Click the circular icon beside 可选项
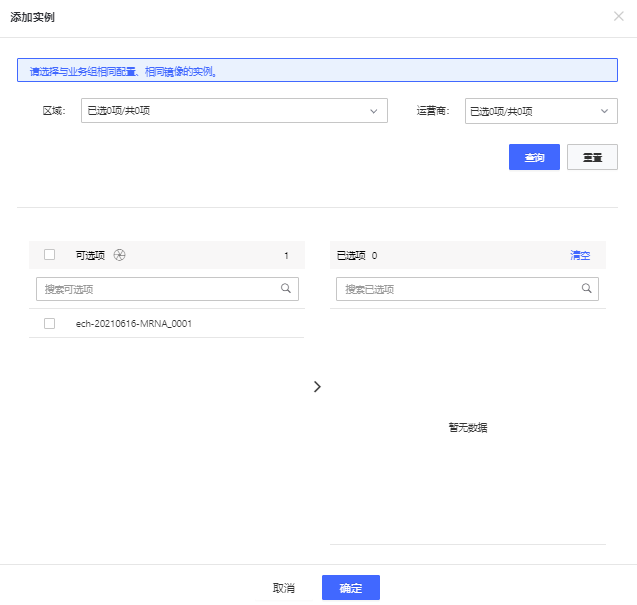Viewport: 637px width, 605px height. point(119,255)
